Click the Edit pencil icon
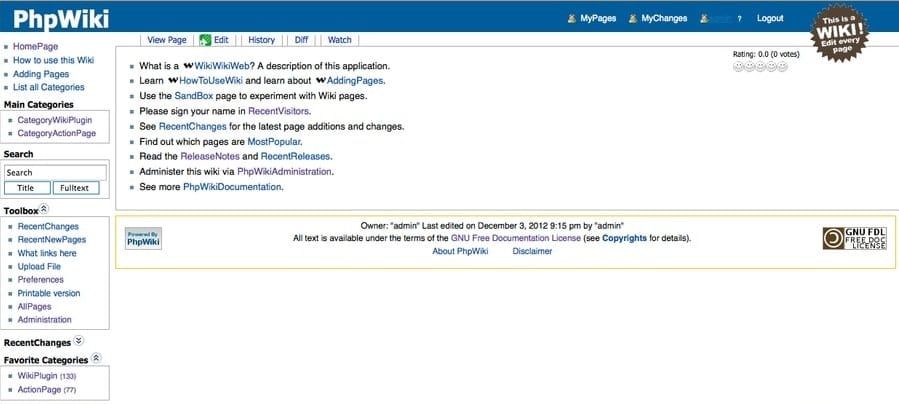The width and height of the screenshot is (899, 404). [204, 40]
